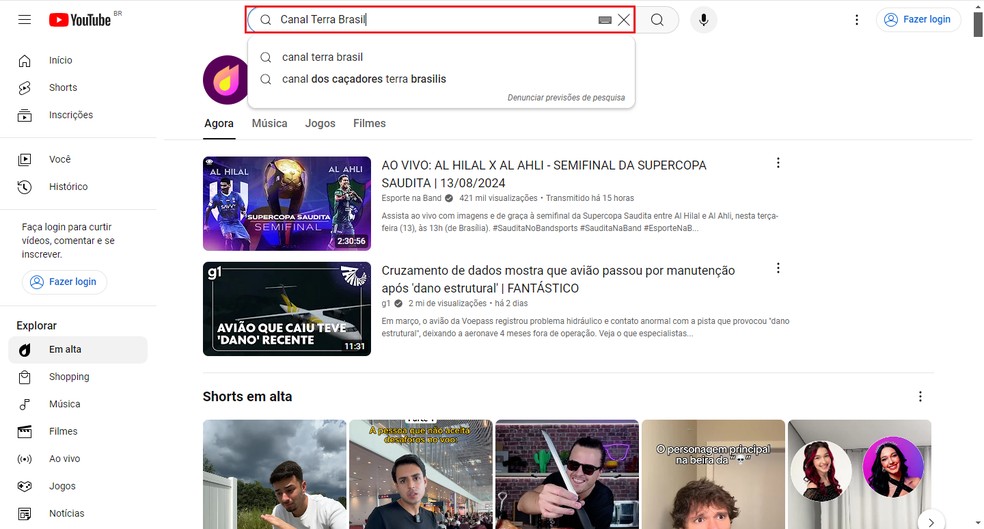
Task: Open Shorts in sidebar
Action: (x=78, y=87)
